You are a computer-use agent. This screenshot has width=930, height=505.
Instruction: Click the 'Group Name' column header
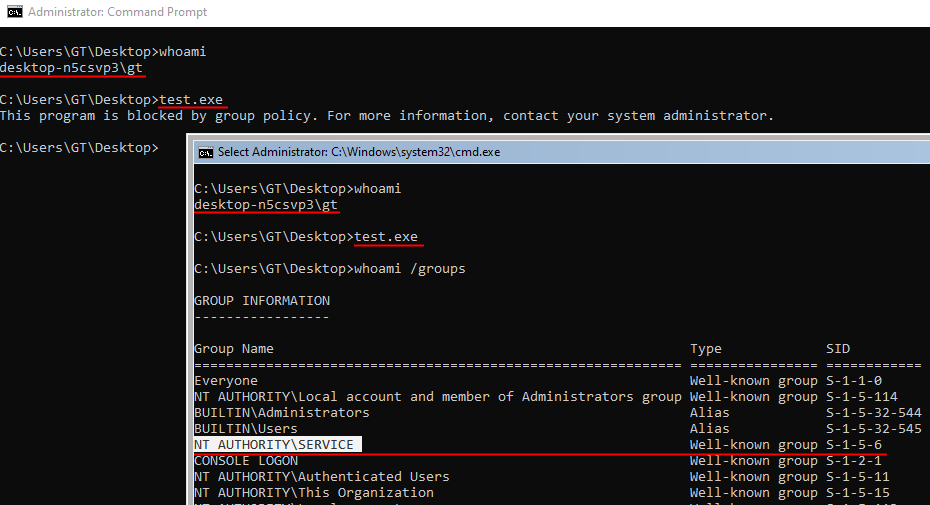(234, 349)
